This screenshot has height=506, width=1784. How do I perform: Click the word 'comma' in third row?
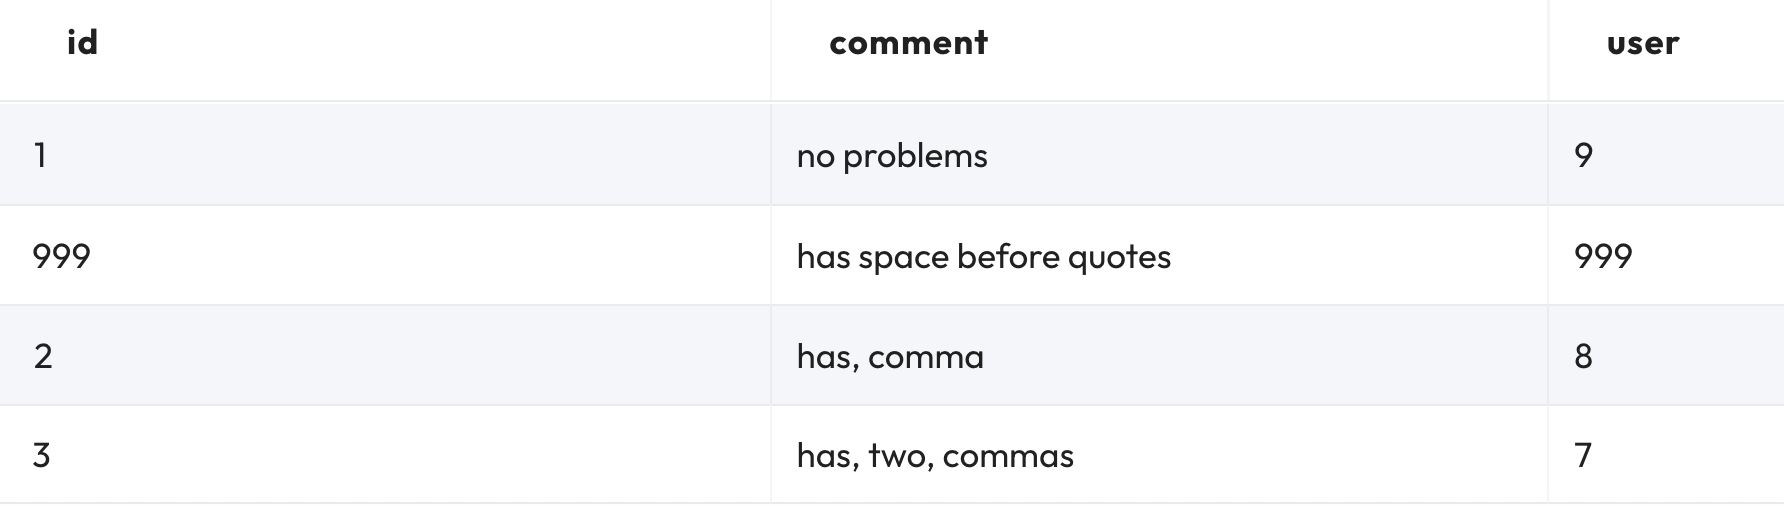(926, 357)
